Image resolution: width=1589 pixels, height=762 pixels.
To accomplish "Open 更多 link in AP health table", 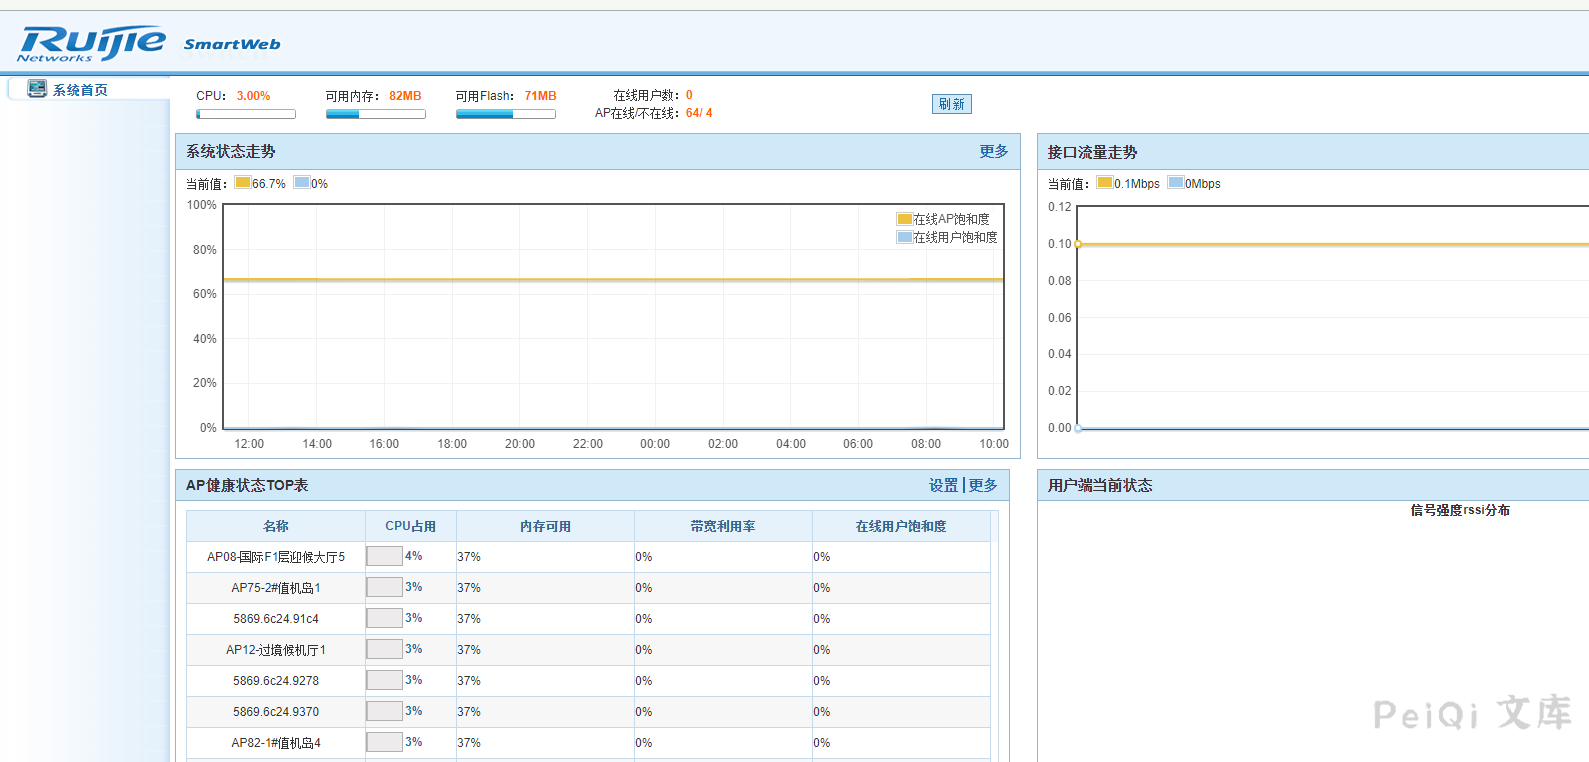I will pyautogui.click(x=983, y=485).
